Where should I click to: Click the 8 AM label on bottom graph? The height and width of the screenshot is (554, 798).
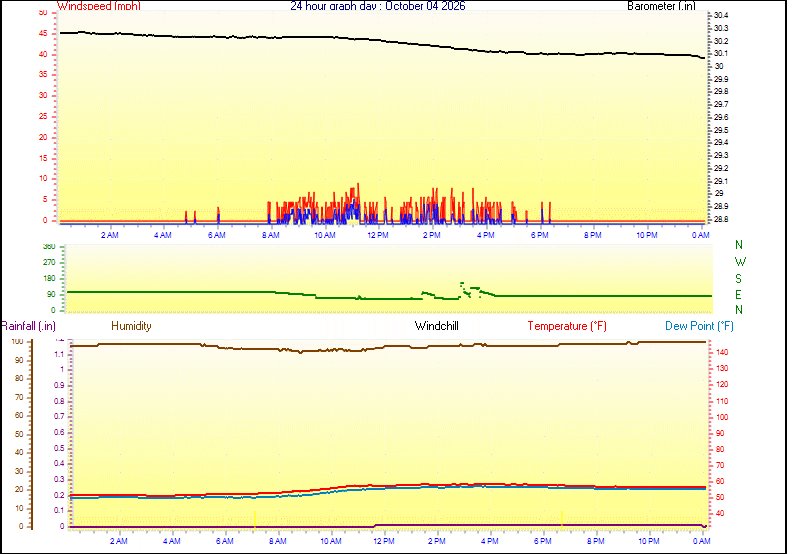click(x=277, y=541)
